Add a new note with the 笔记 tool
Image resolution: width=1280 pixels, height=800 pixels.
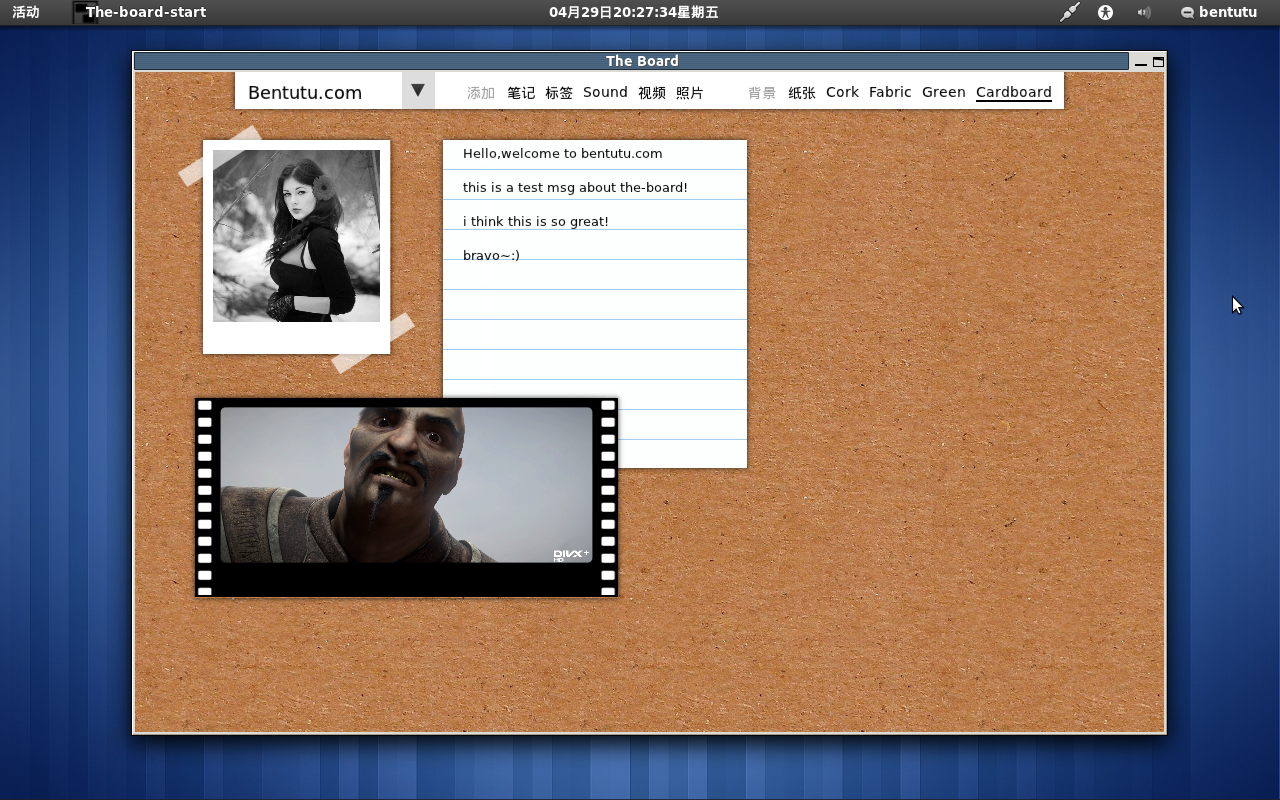[521, 92]
